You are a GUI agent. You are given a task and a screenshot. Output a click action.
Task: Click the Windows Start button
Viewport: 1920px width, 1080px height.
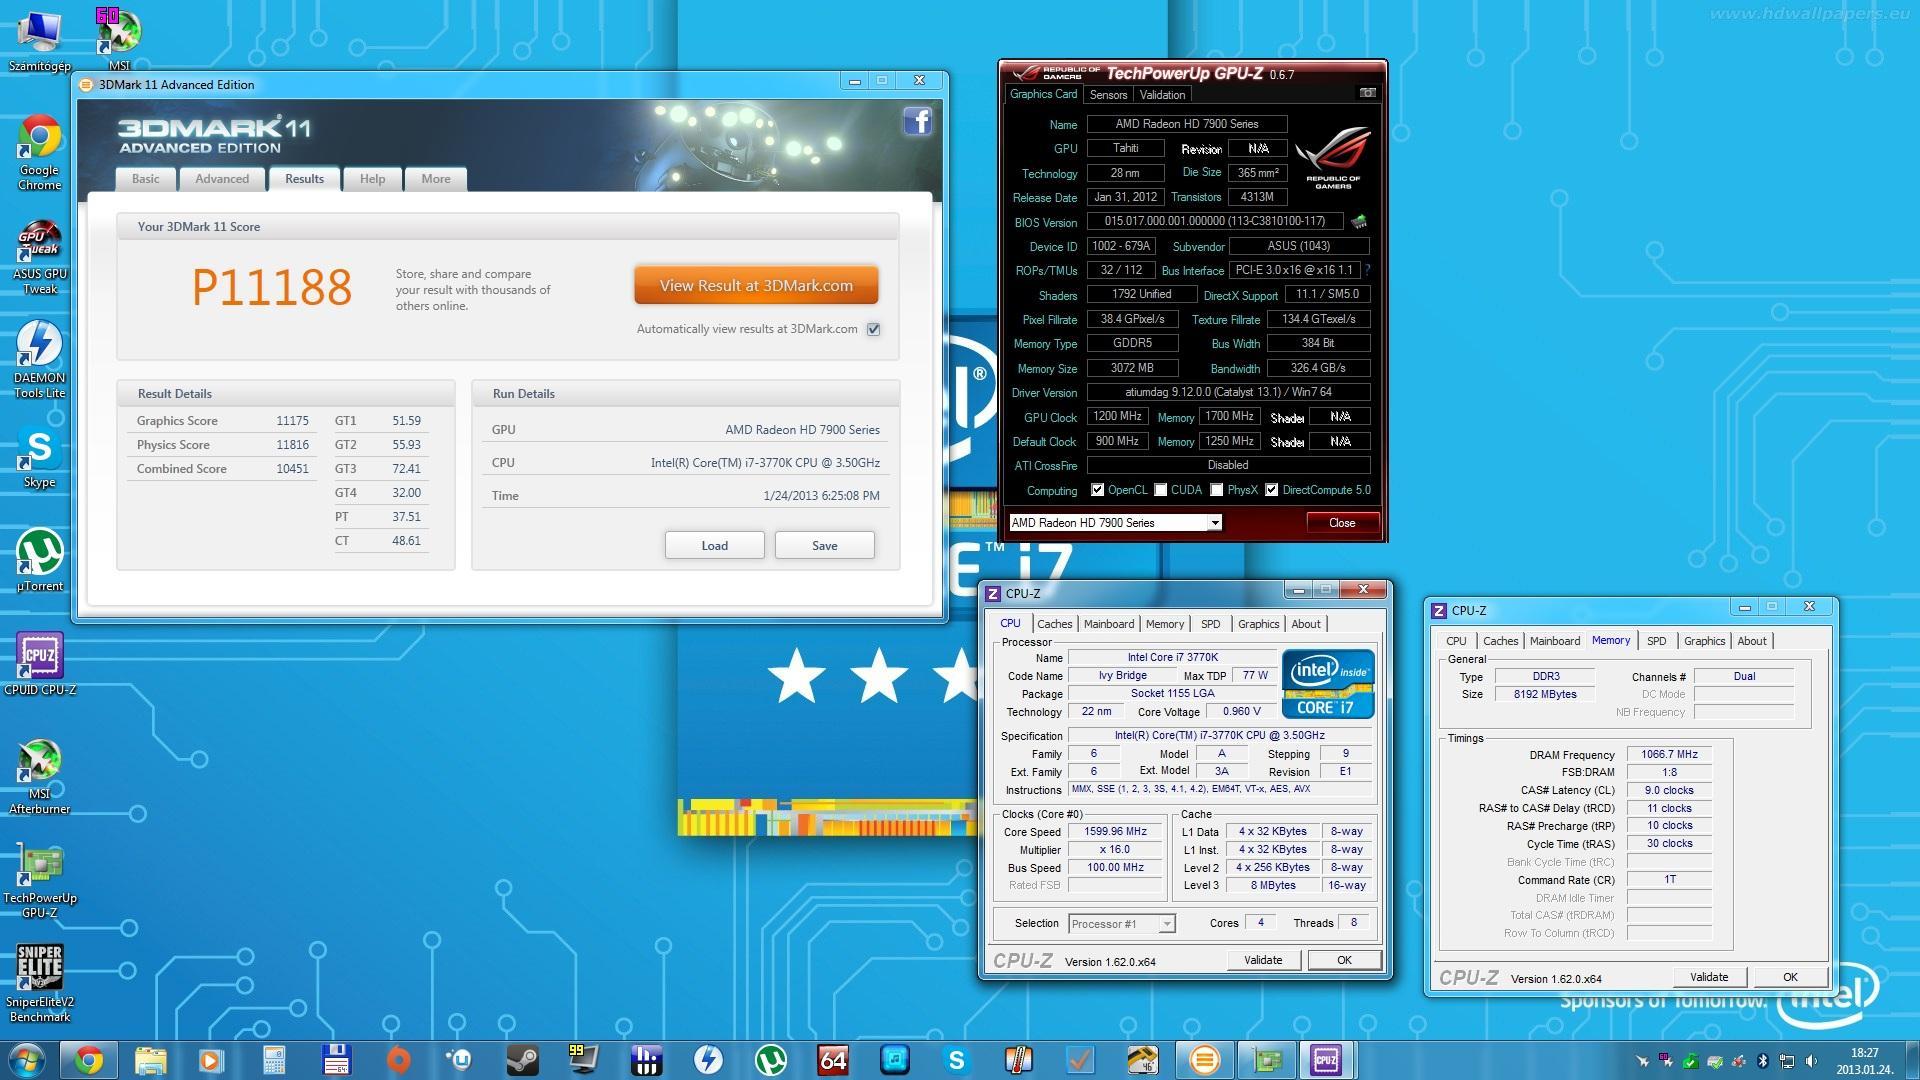coord(26,1060)
